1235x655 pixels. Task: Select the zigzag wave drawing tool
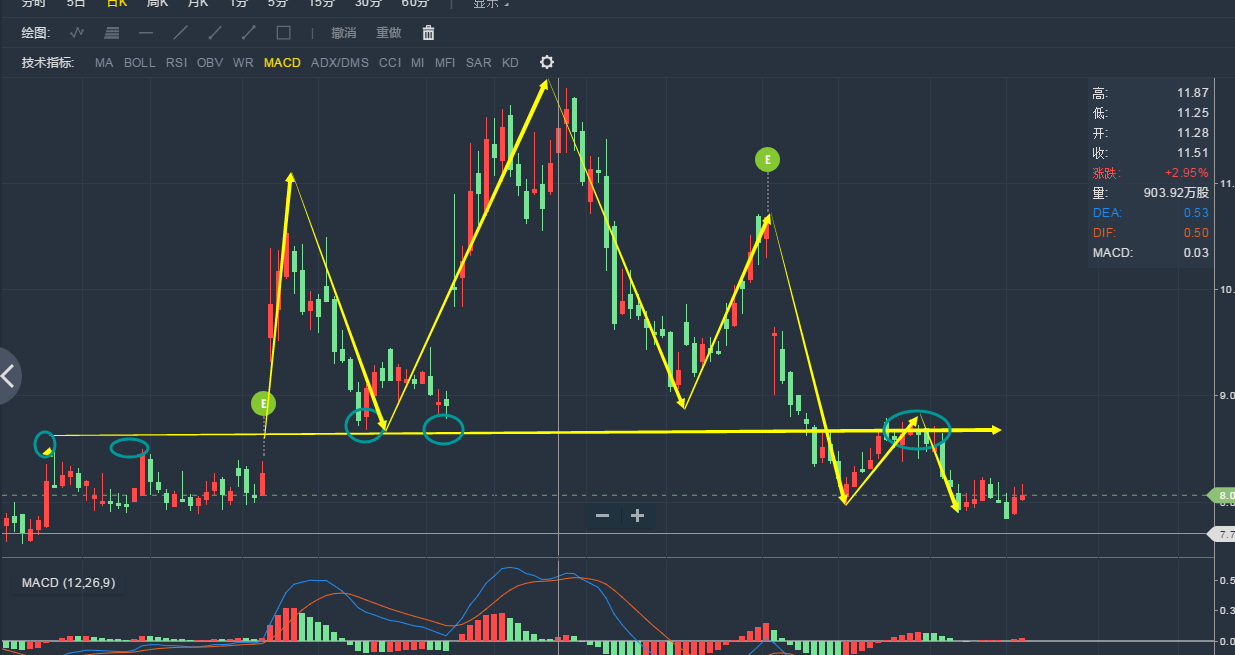pos(77,33)
